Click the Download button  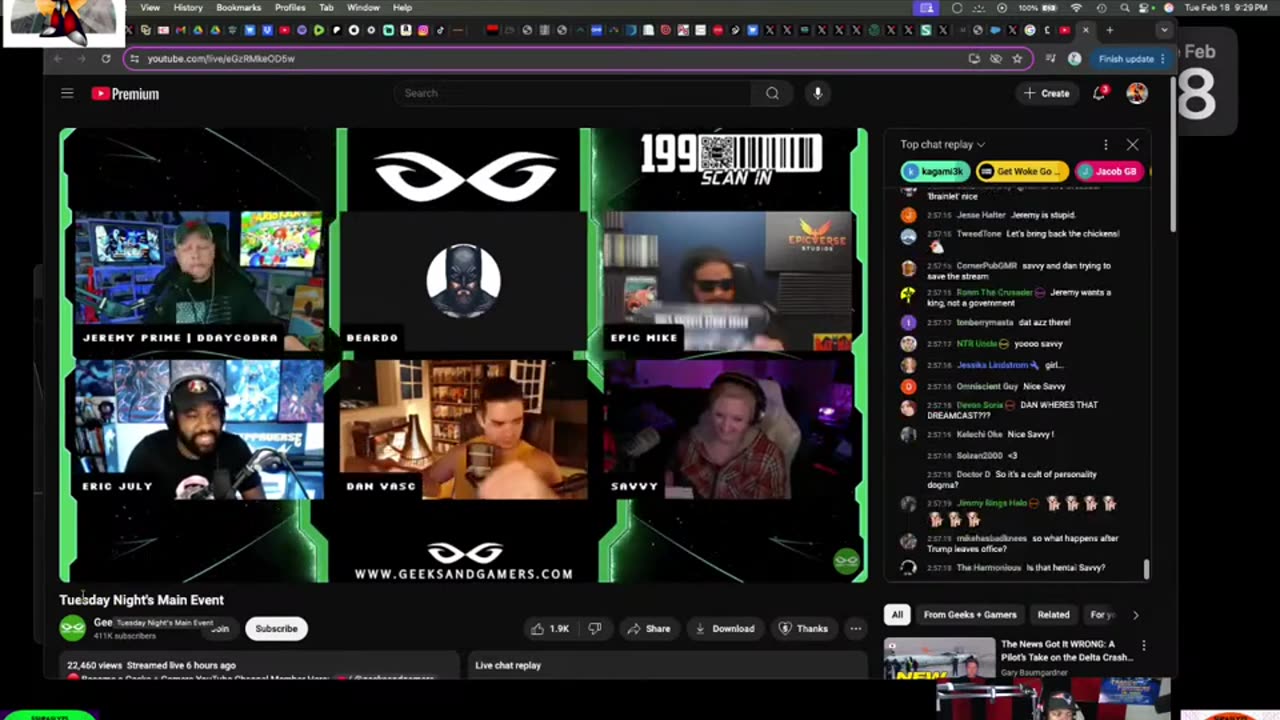point(724,629)
